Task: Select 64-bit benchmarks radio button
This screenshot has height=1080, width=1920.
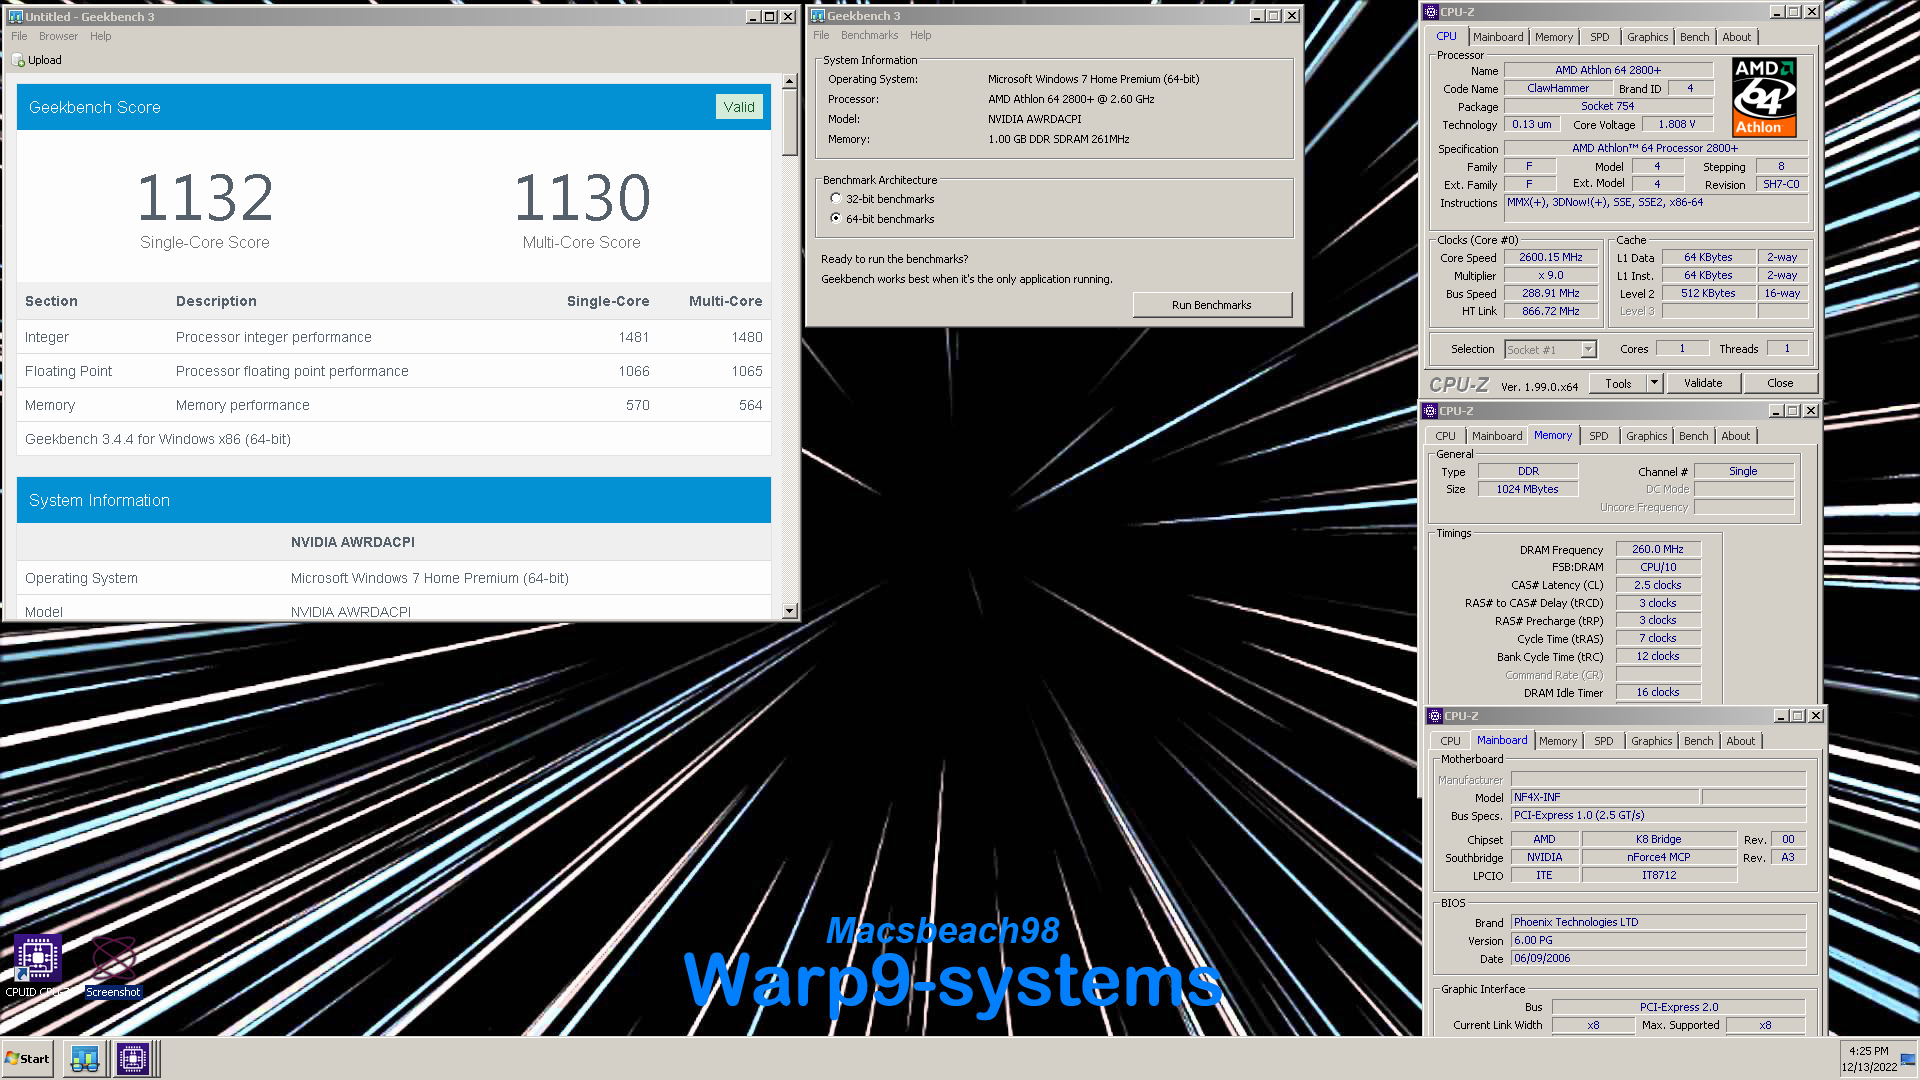Action: 836,218
